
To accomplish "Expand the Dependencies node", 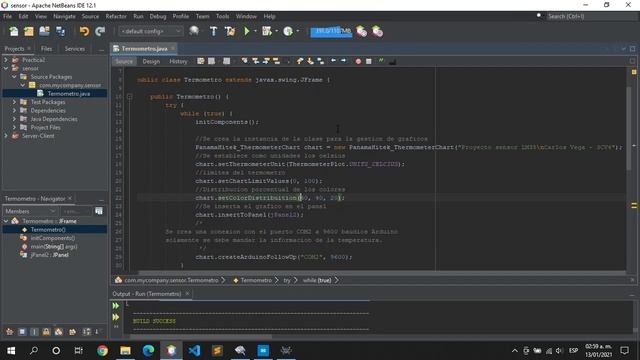I will (x=14, y=111).
